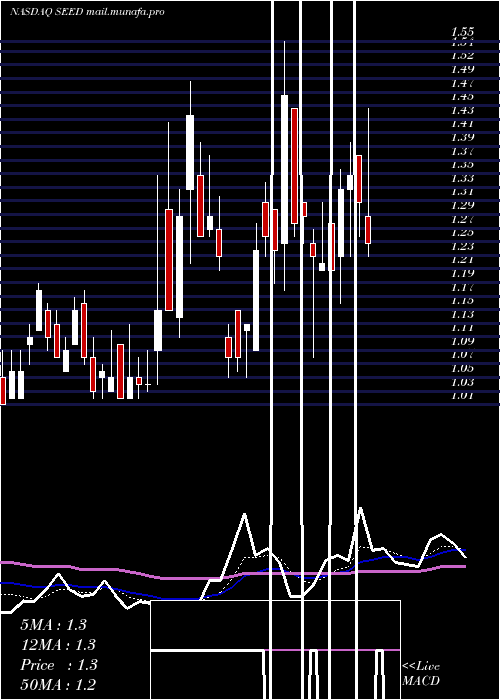
Task: Click the 12MA : 1.3 legend entry
Action: click(58, 645)
